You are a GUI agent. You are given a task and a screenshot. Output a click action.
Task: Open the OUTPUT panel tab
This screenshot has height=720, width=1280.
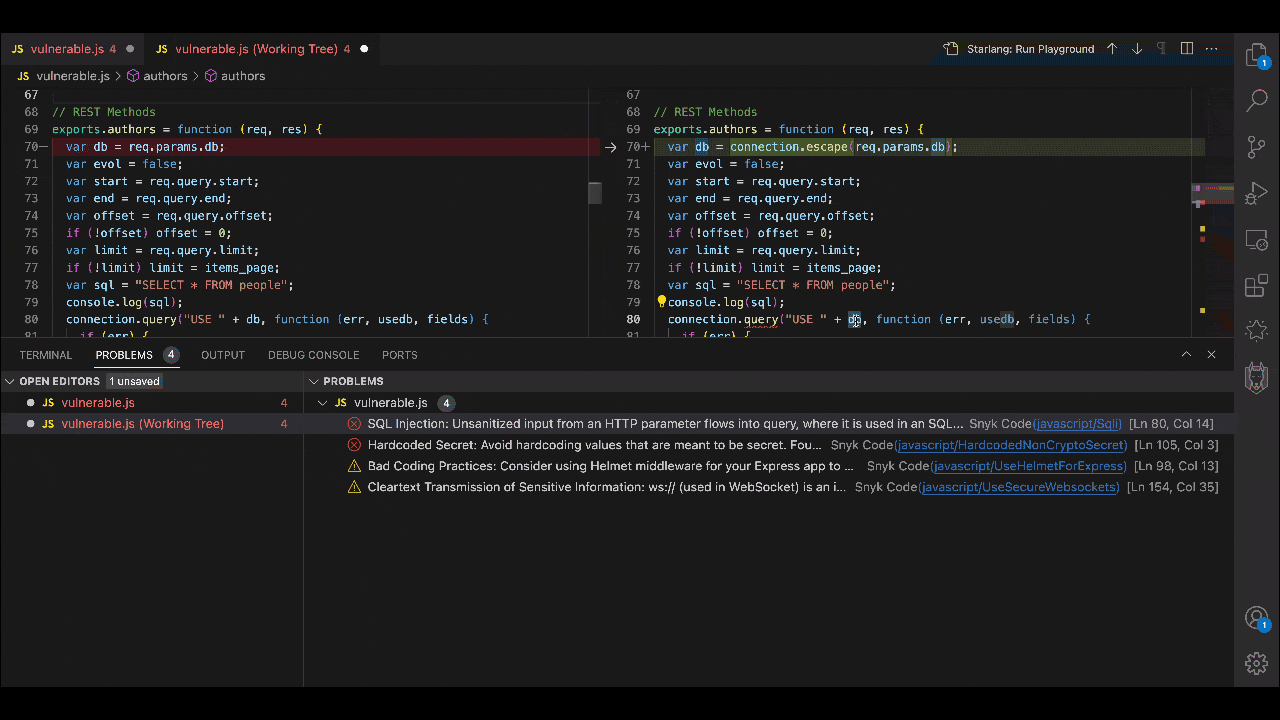[223, 355]
